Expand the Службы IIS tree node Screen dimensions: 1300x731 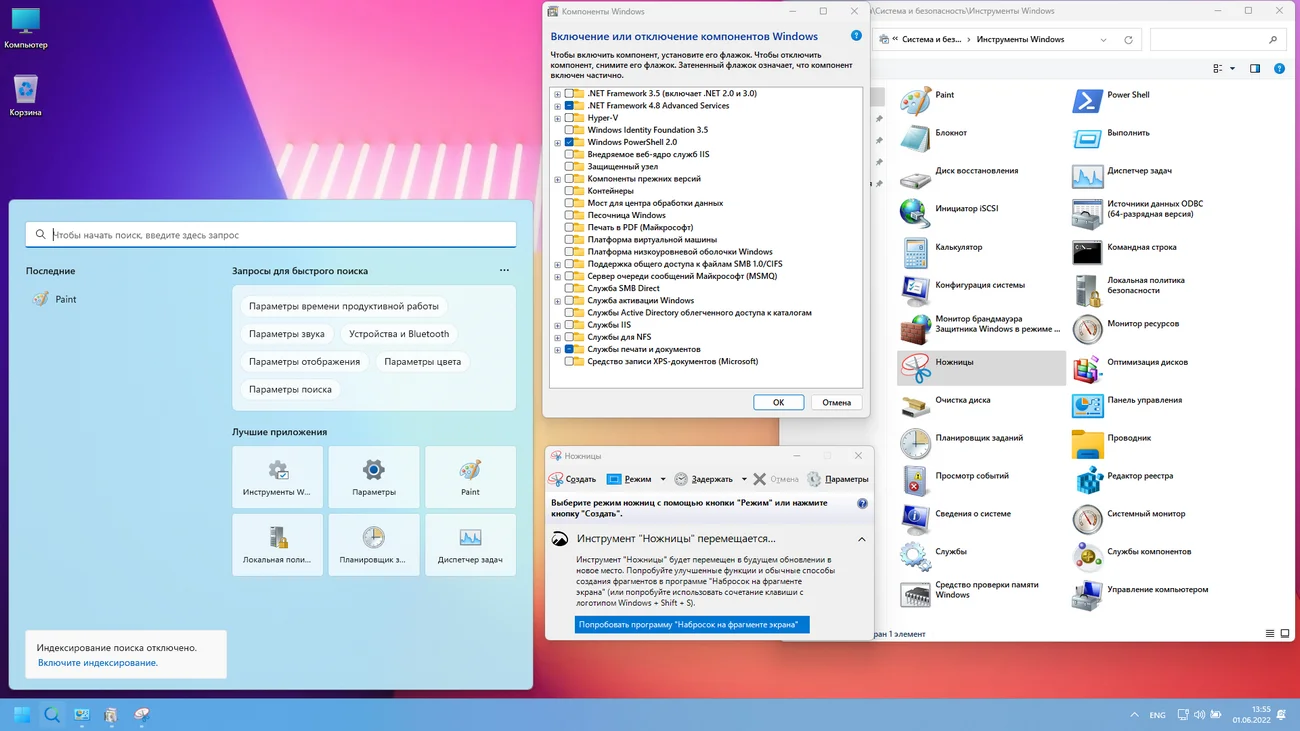tap(557, 325)
